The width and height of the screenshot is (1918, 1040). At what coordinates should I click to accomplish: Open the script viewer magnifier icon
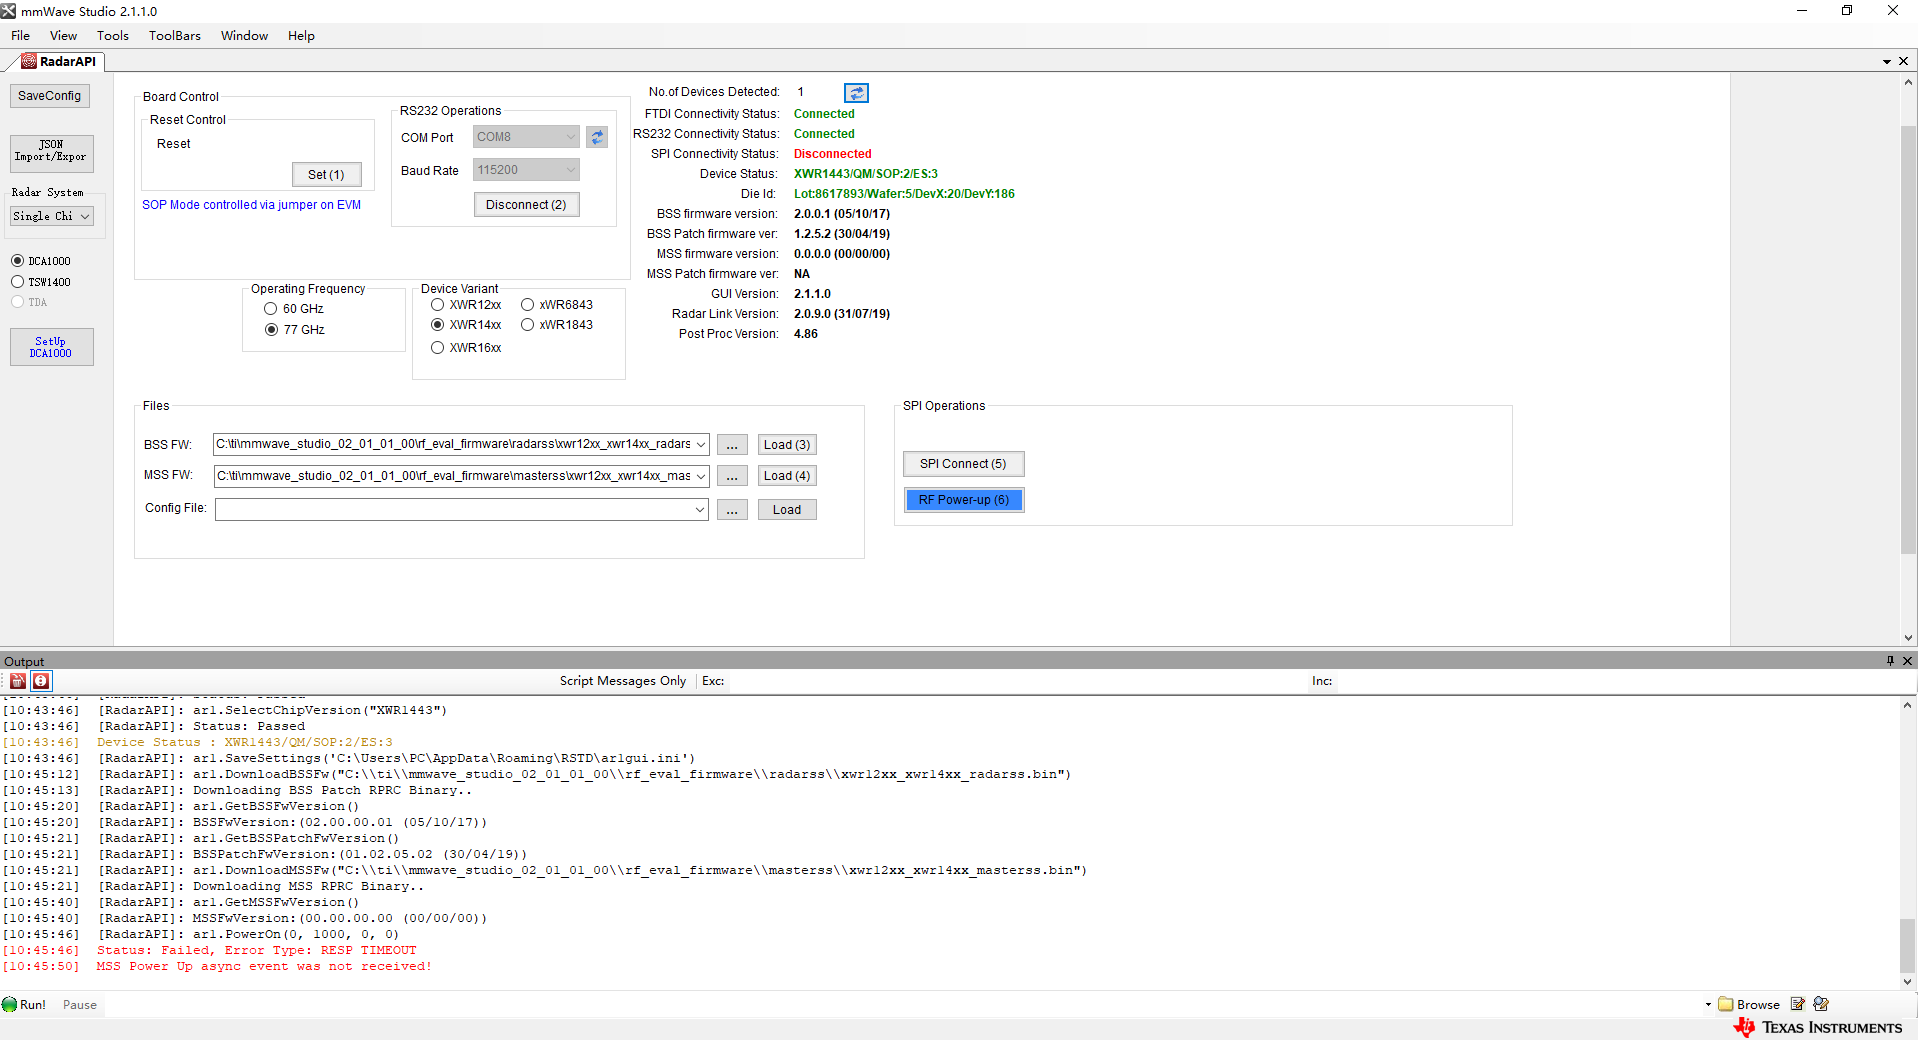point(1821,1004)
